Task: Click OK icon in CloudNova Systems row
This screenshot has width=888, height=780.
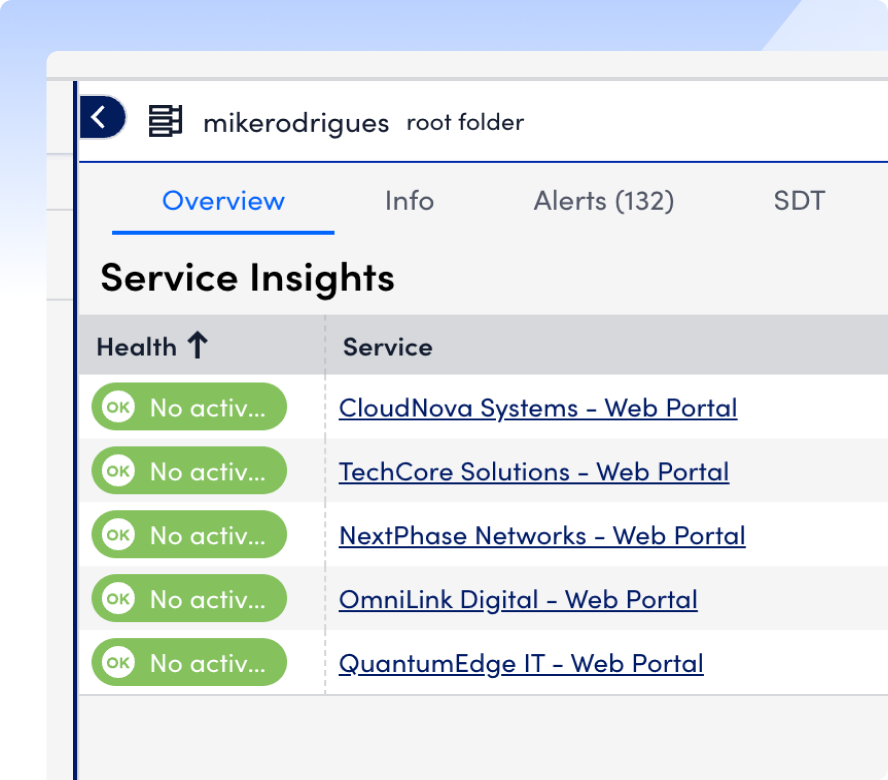Action: click(118, 408)
